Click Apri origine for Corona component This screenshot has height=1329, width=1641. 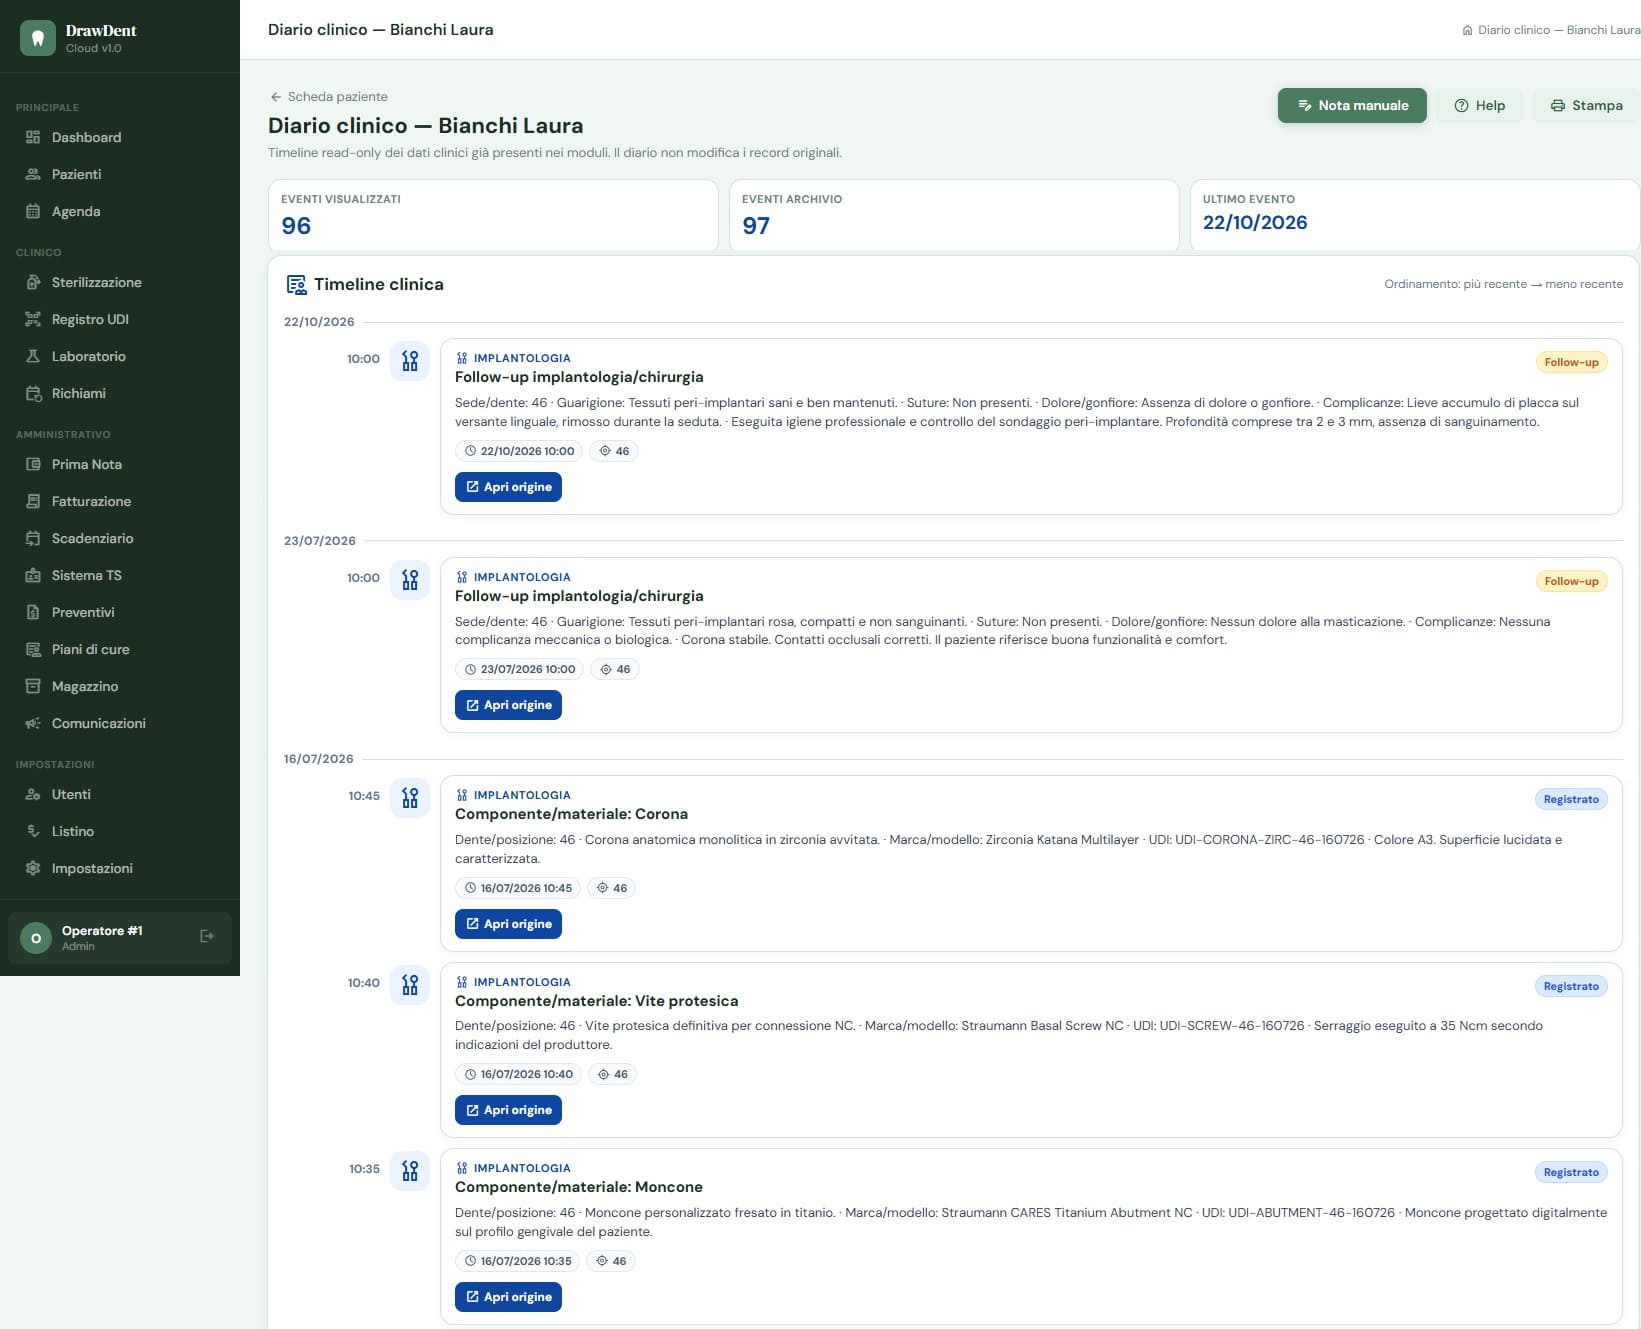pyautogui.click(x=508, y=924)
